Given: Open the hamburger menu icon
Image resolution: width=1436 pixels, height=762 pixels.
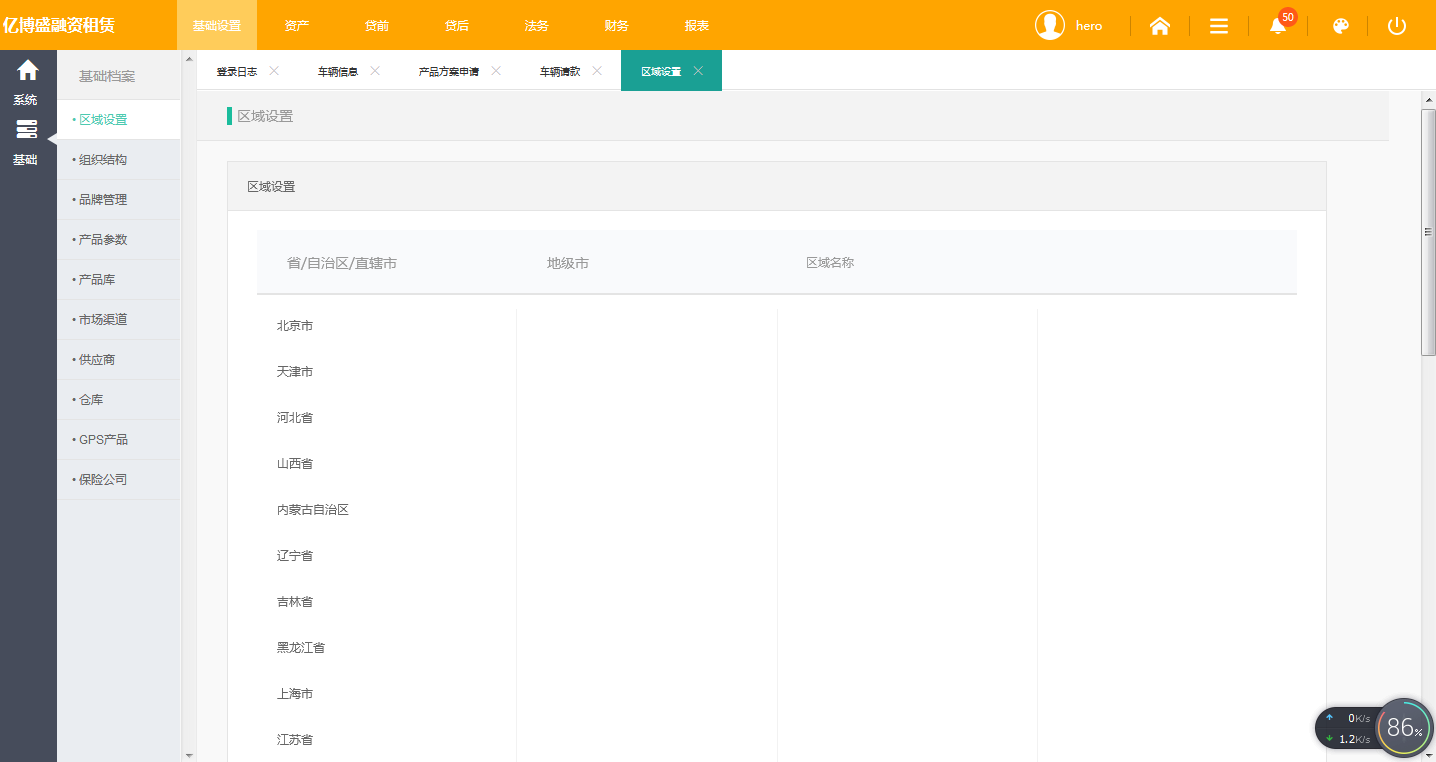Looking at the screenshot, I should 1219,26.
